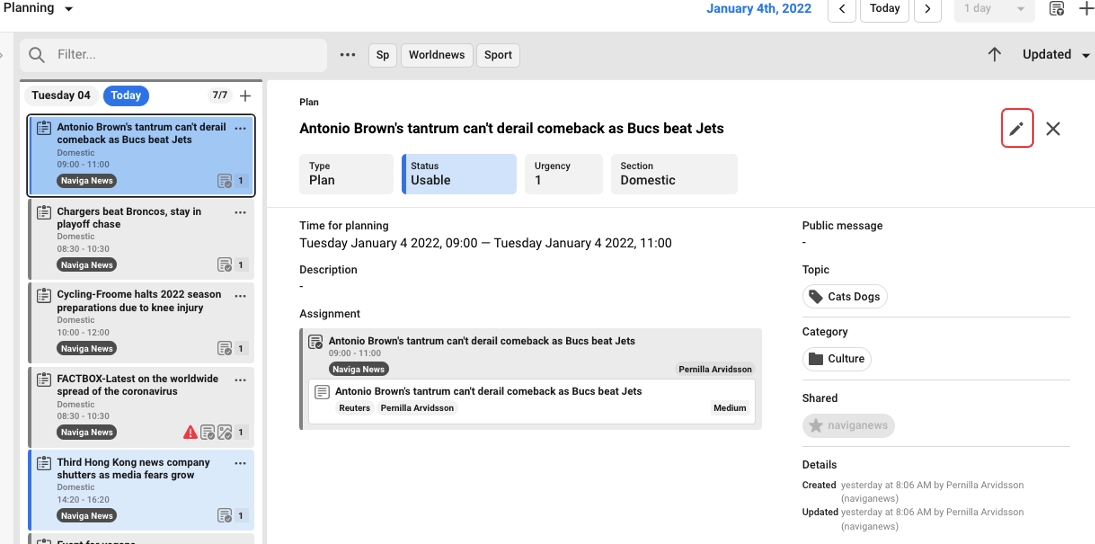Open the Planning dropdown menu
The width and height of the screenshot is (1095, 544).
[x=38, y=9]
